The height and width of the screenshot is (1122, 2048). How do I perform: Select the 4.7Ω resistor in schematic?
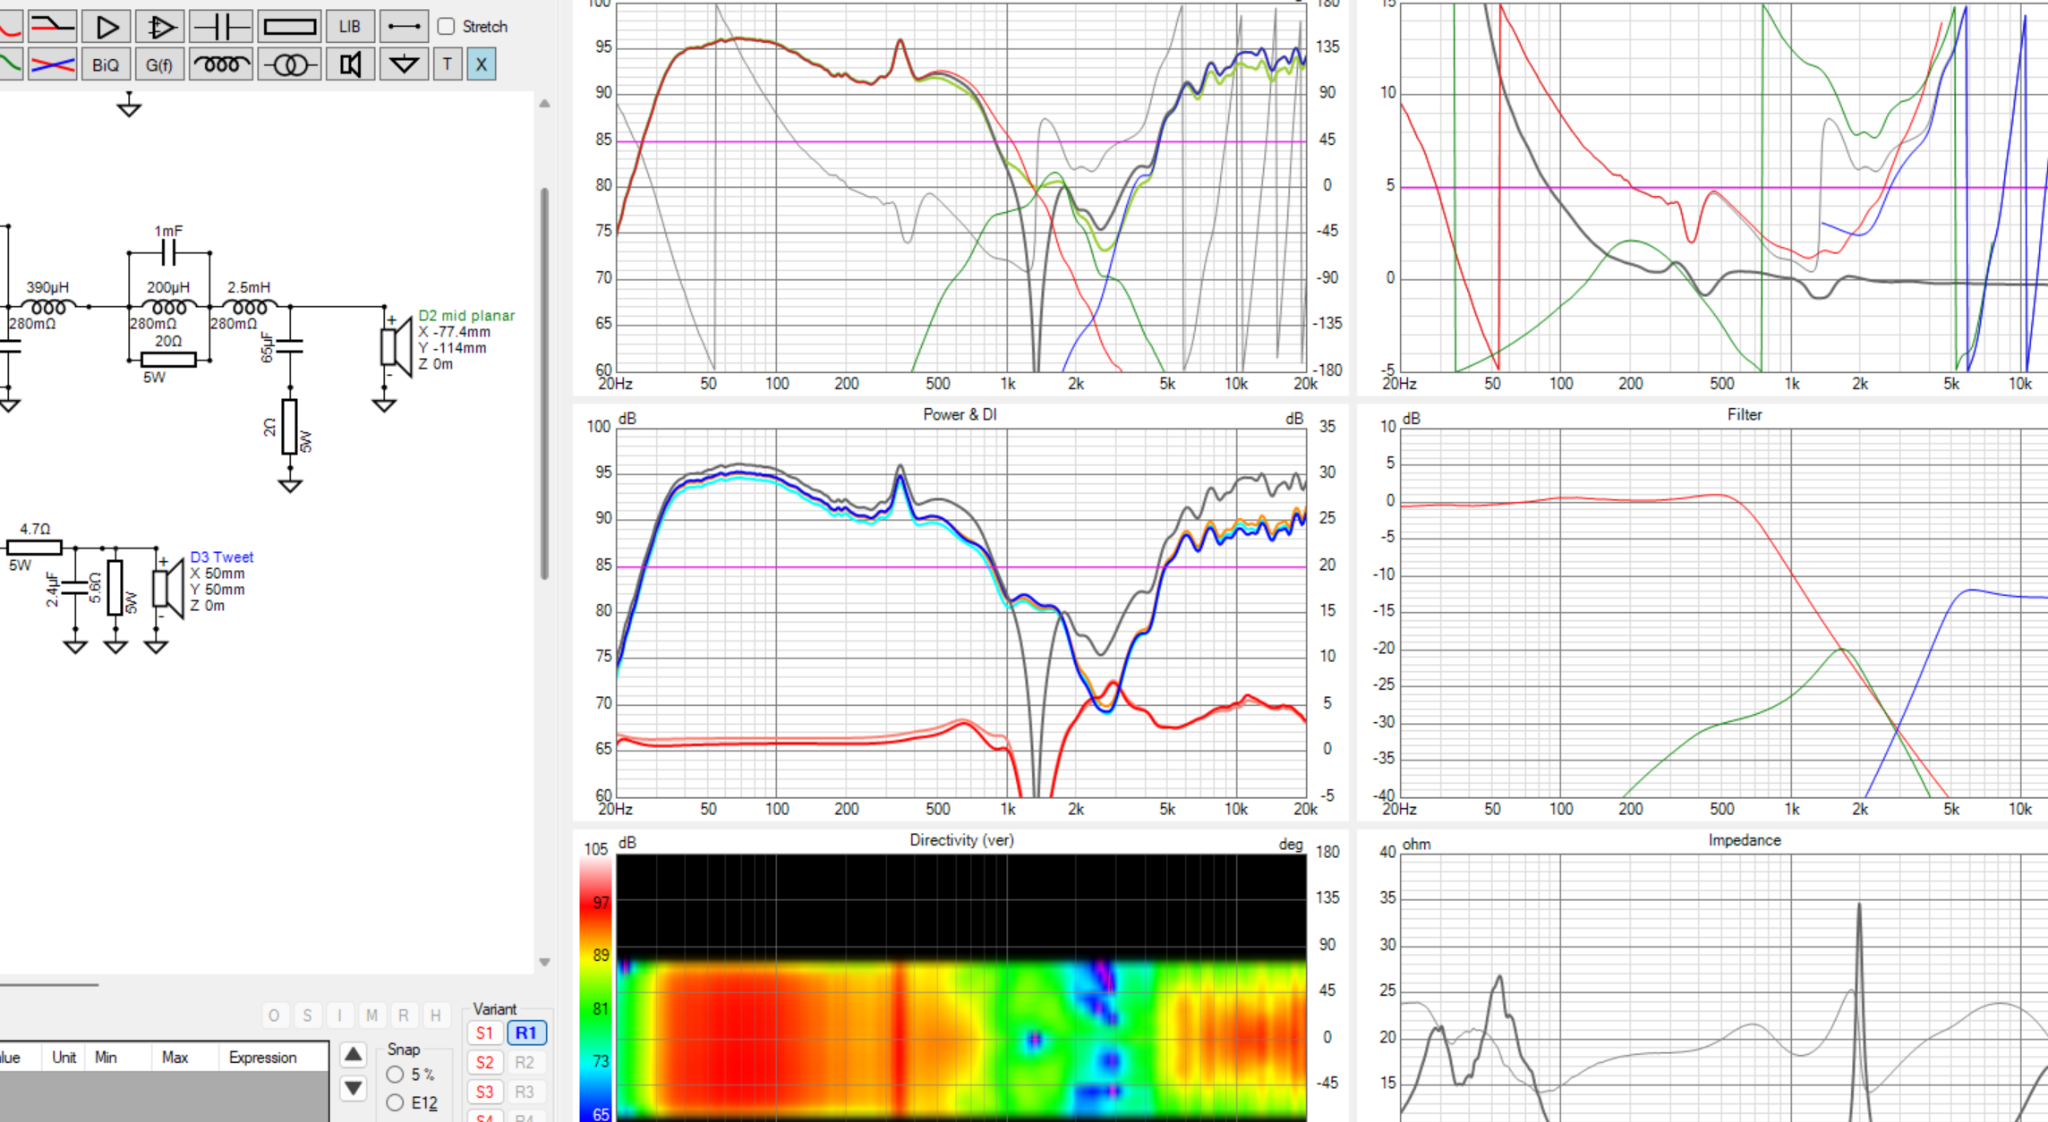[34, 546]
